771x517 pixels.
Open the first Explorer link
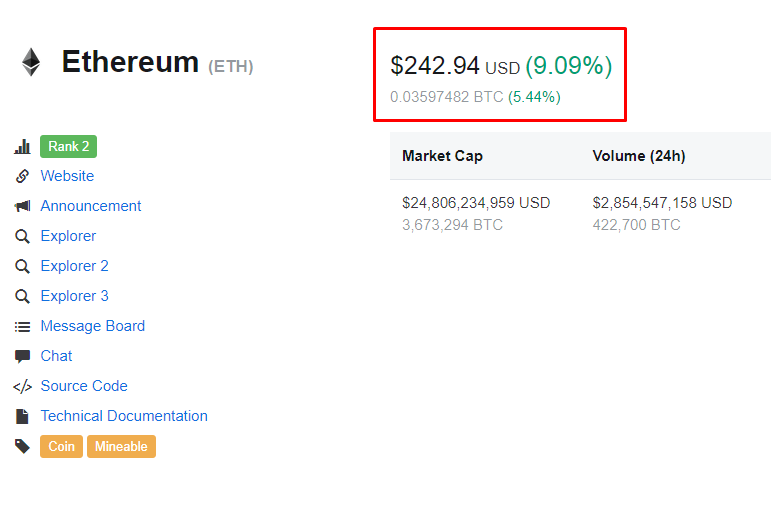(68, 236)
